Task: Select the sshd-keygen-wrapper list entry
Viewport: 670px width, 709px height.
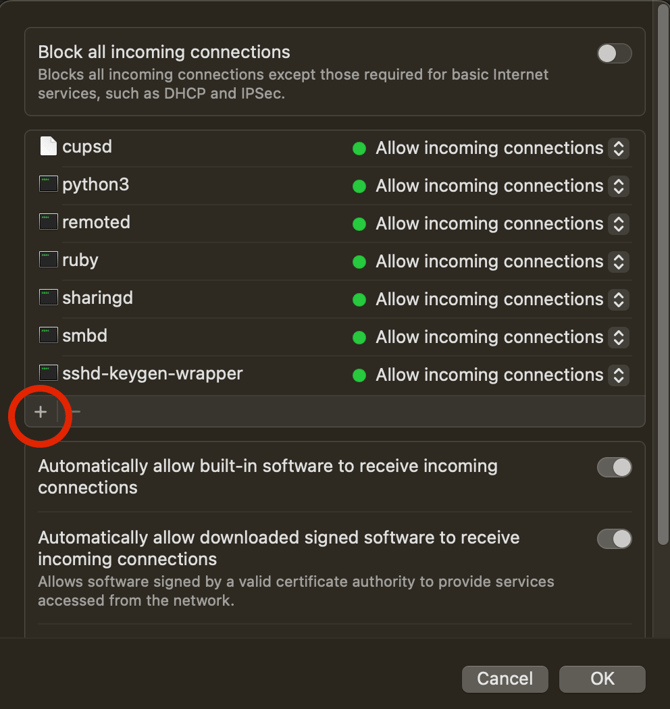Action: point(200,374)
